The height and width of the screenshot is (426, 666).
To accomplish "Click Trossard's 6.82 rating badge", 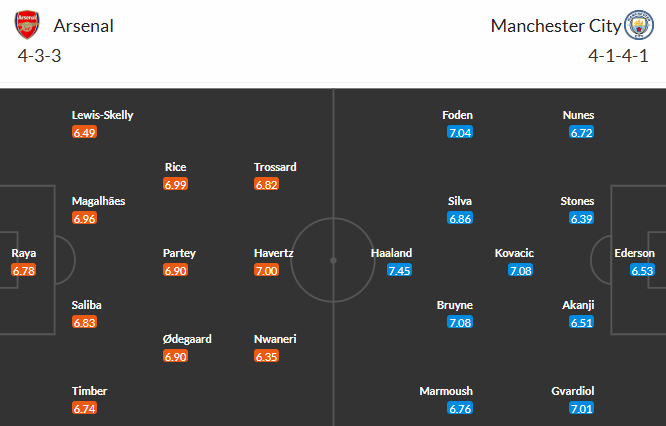I will [x=266, y=184].
